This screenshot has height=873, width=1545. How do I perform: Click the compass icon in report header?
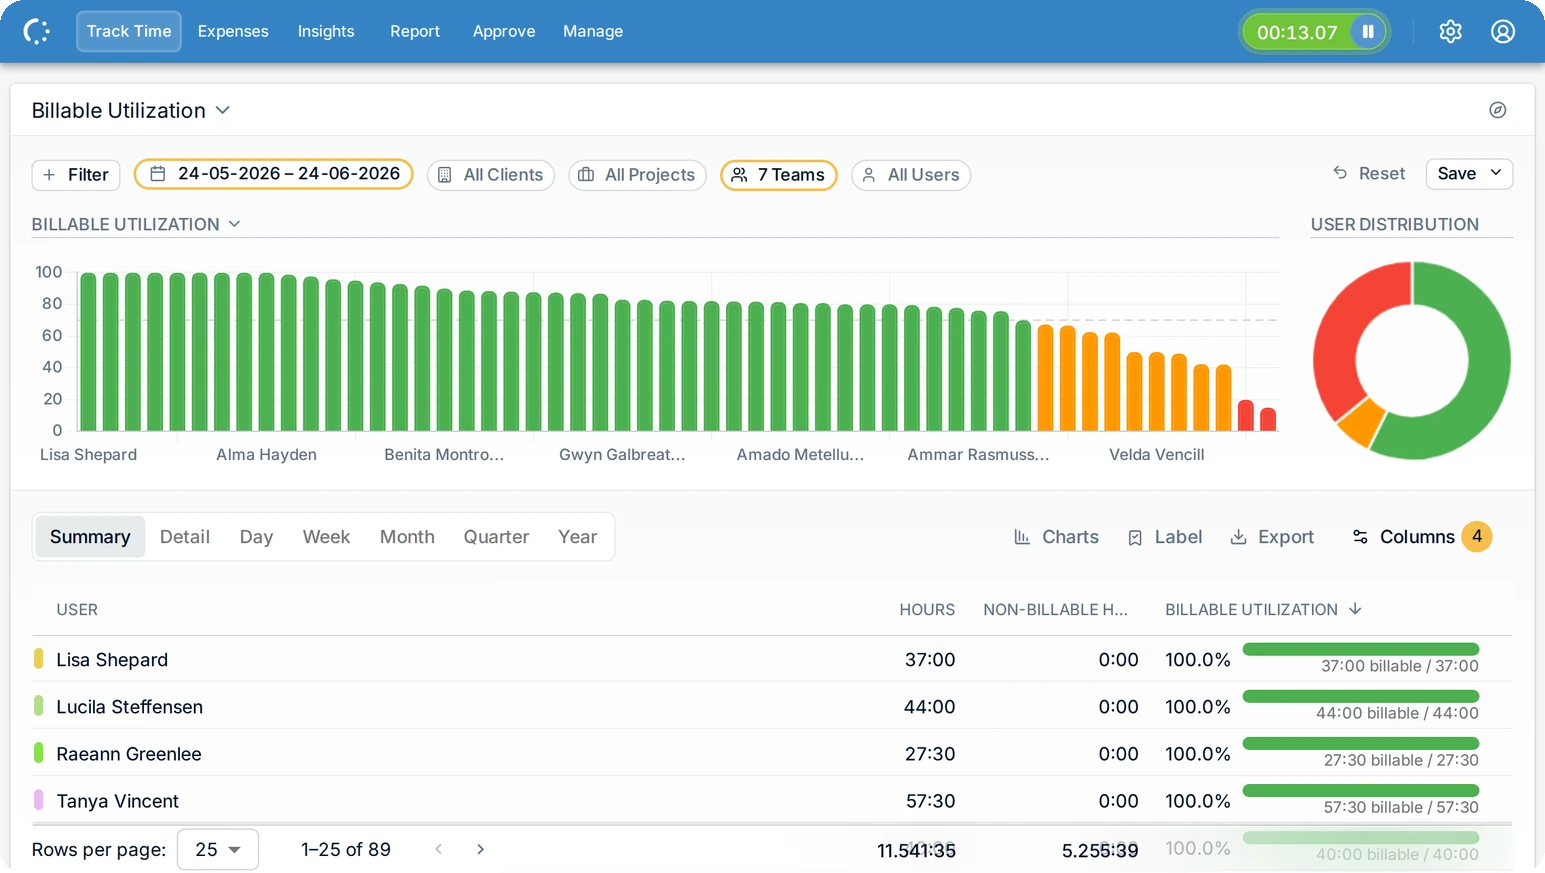tap(1497, 110)
